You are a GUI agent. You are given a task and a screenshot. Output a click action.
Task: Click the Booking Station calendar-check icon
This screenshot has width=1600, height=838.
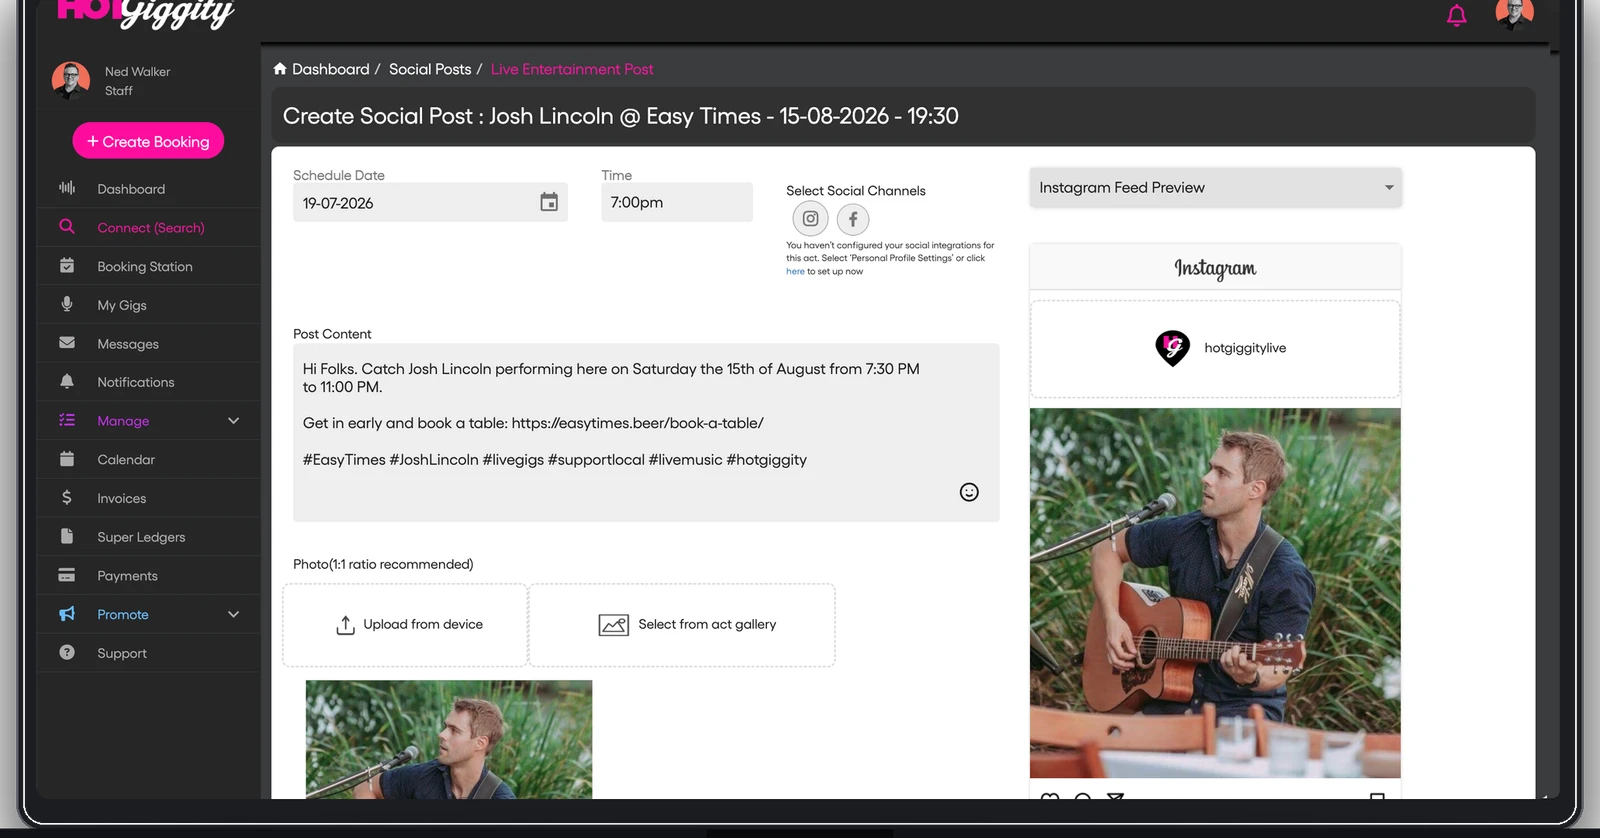67,266
